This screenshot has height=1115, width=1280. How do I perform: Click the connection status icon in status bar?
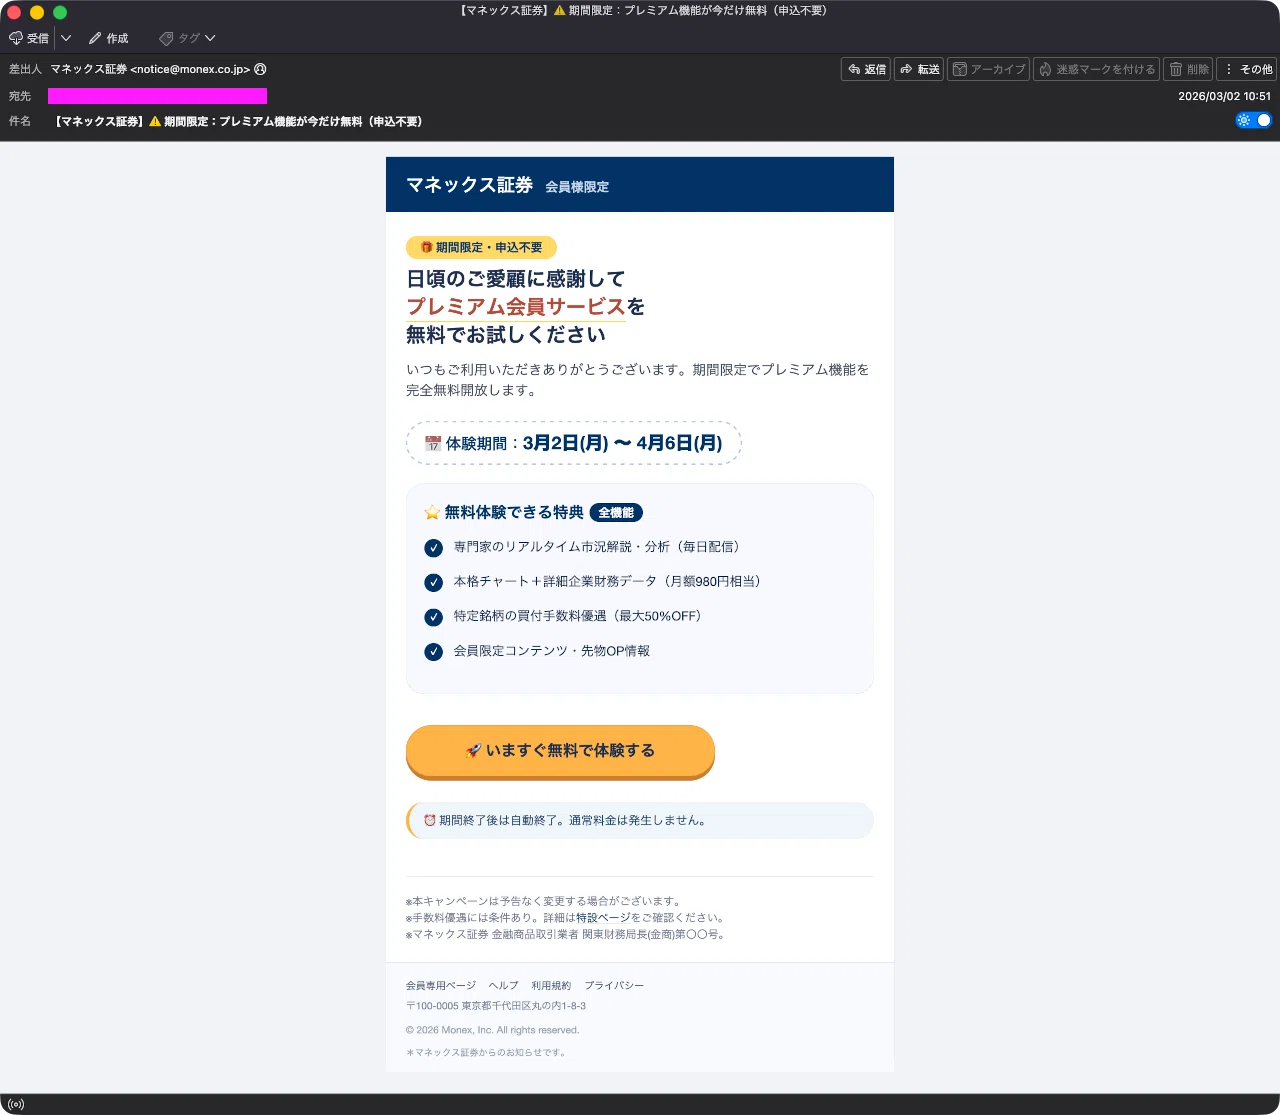pyautogui.click(x=15, y=1104)
